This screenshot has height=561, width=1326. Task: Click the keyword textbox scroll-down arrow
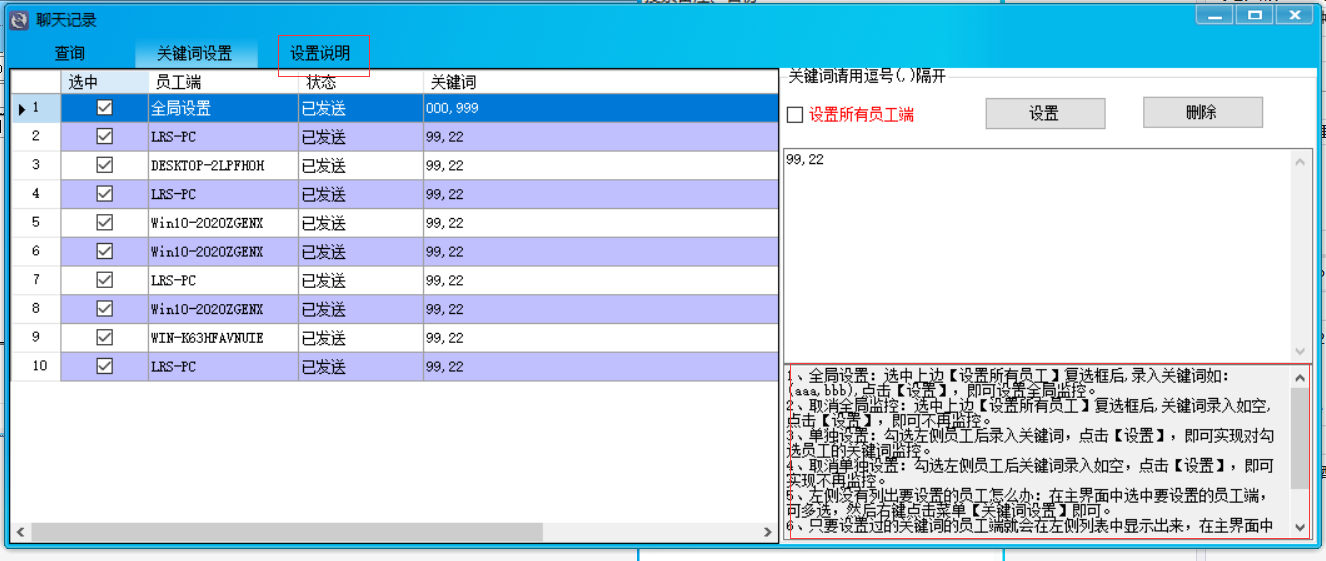(x=1300, y=351)
